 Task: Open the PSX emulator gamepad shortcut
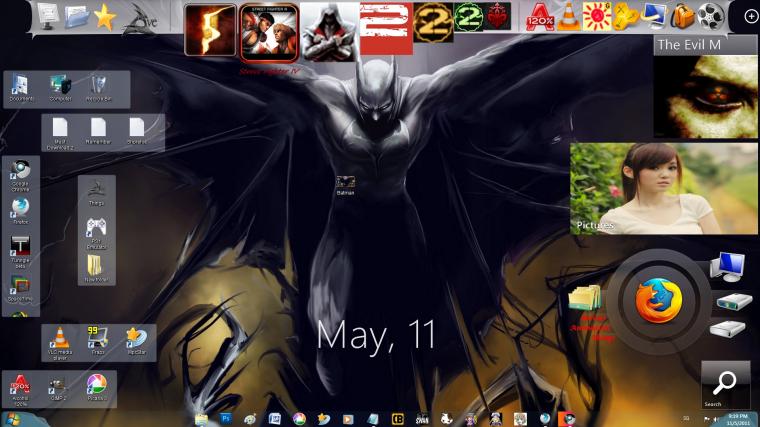click(x=96, y=233)
